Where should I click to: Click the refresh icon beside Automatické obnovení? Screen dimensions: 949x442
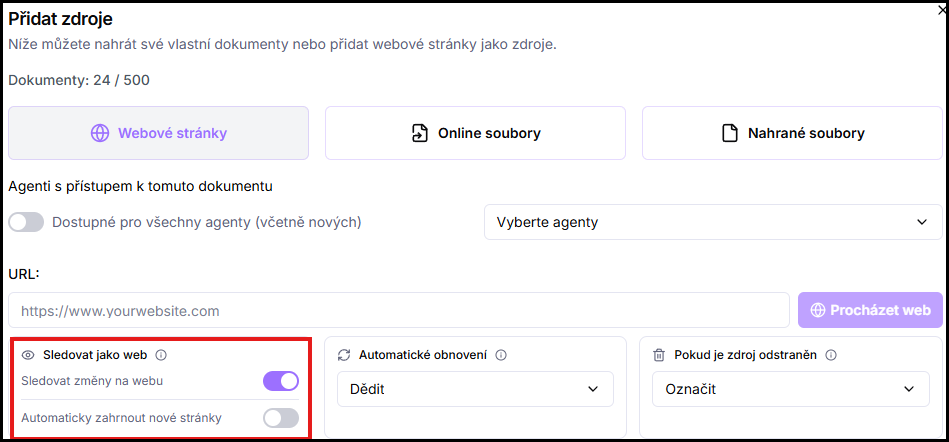[344, 355]
